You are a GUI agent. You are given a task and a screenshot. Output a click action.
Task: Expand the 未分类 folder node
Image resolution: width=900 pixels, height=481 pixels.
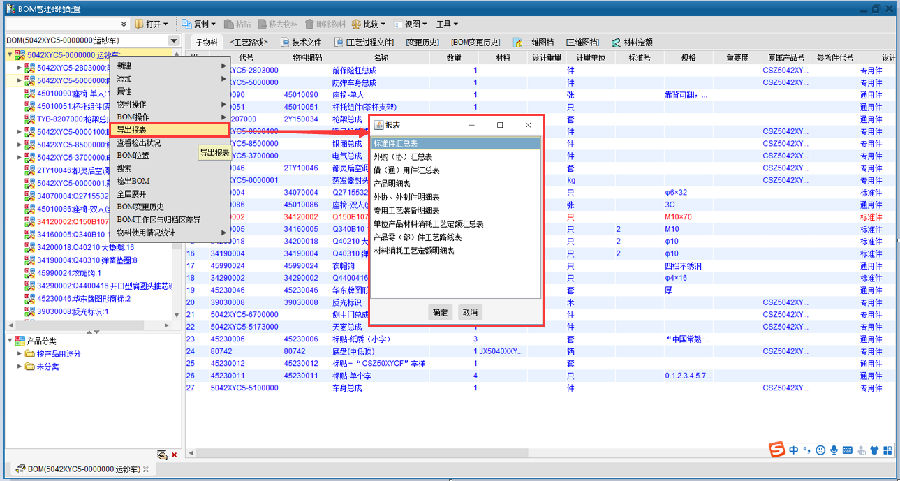pos(20,366)
